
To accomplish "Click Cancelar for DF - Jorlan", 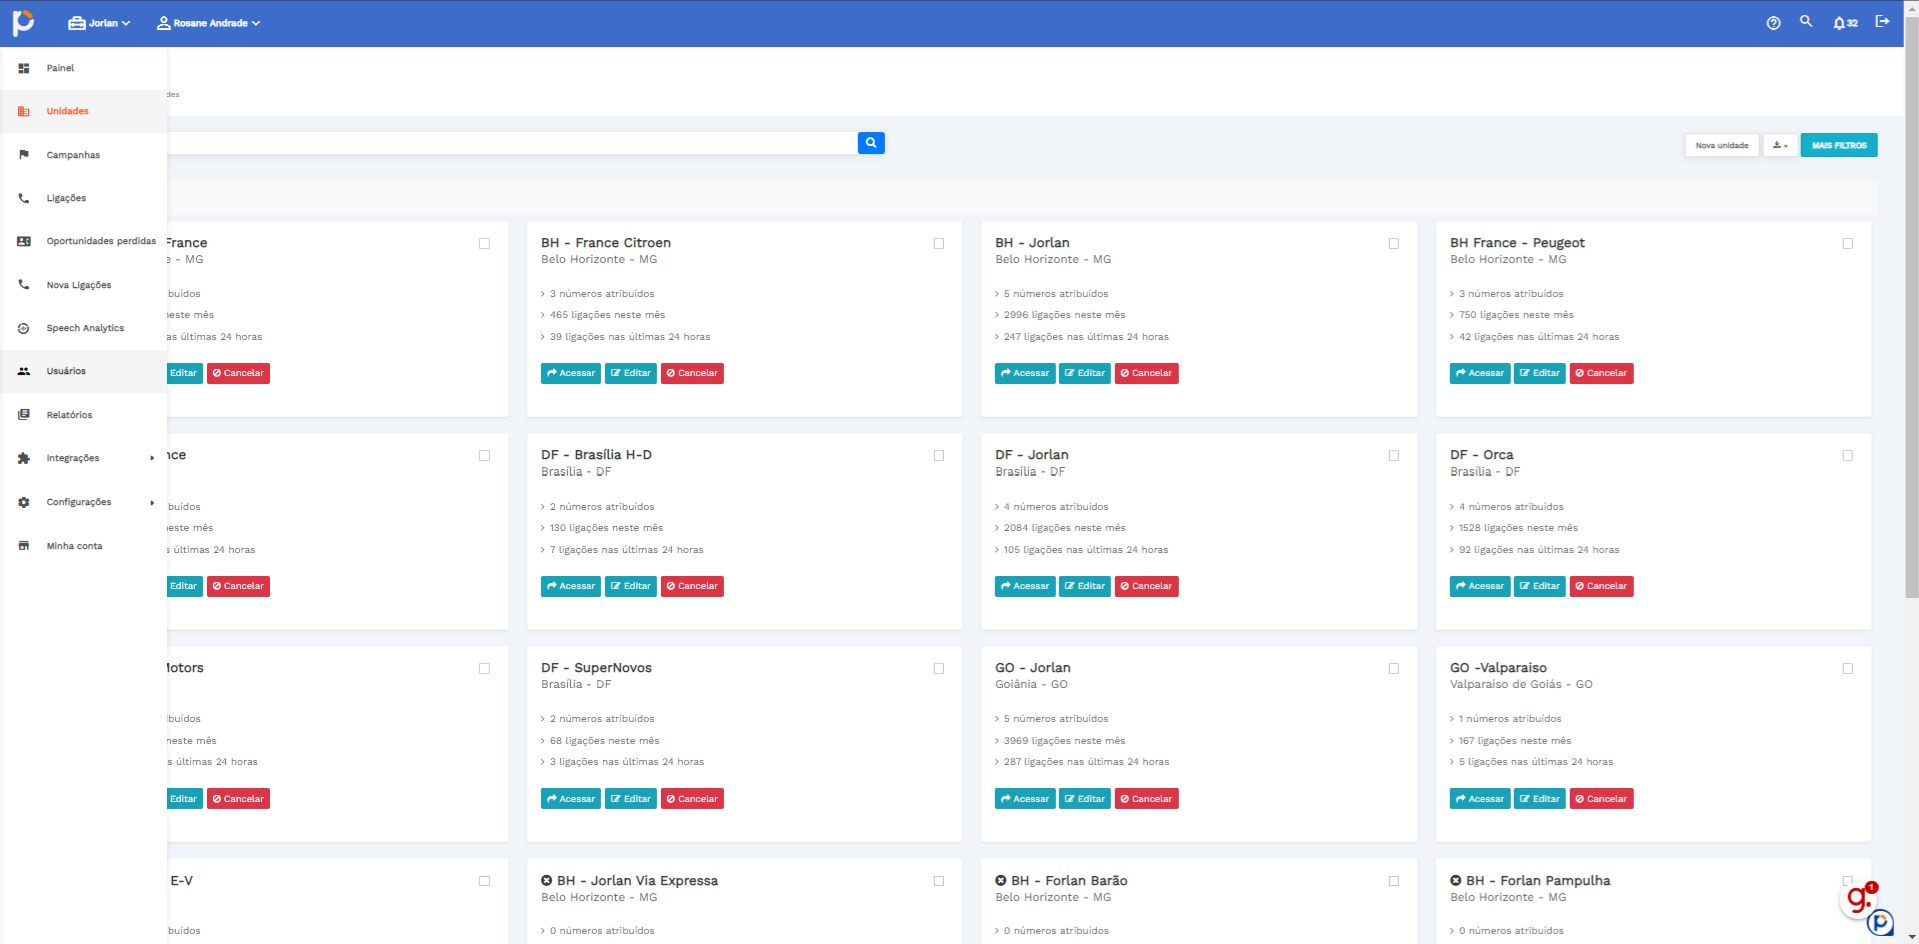I will [x=1147, y=586].
